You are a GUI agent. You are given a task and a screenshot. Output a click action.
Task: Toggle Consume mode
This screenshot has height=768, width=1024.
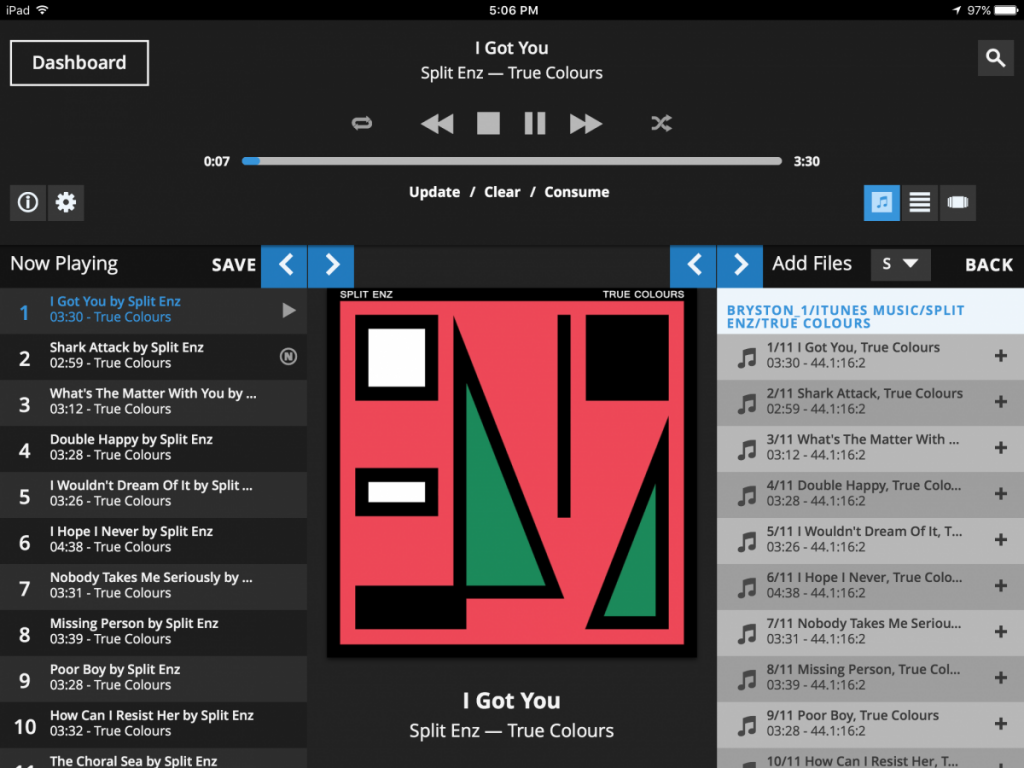tap(577, 192)
